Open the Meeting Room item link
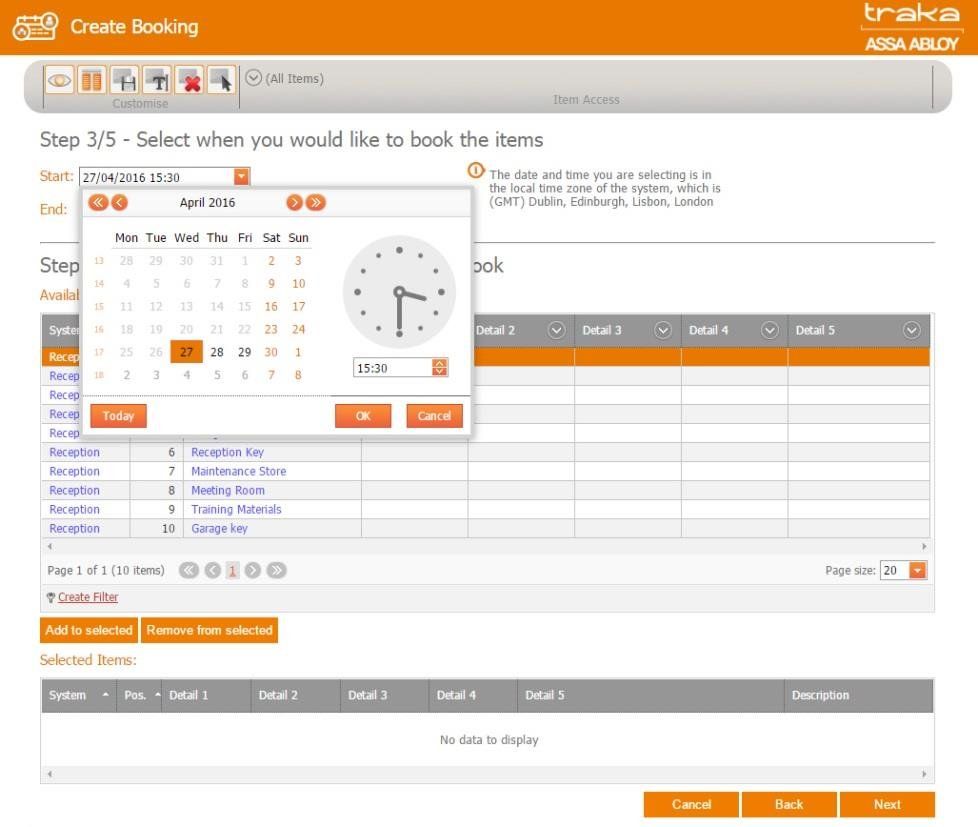Viewport: 978px width, 827px height. tap(228, 490)
